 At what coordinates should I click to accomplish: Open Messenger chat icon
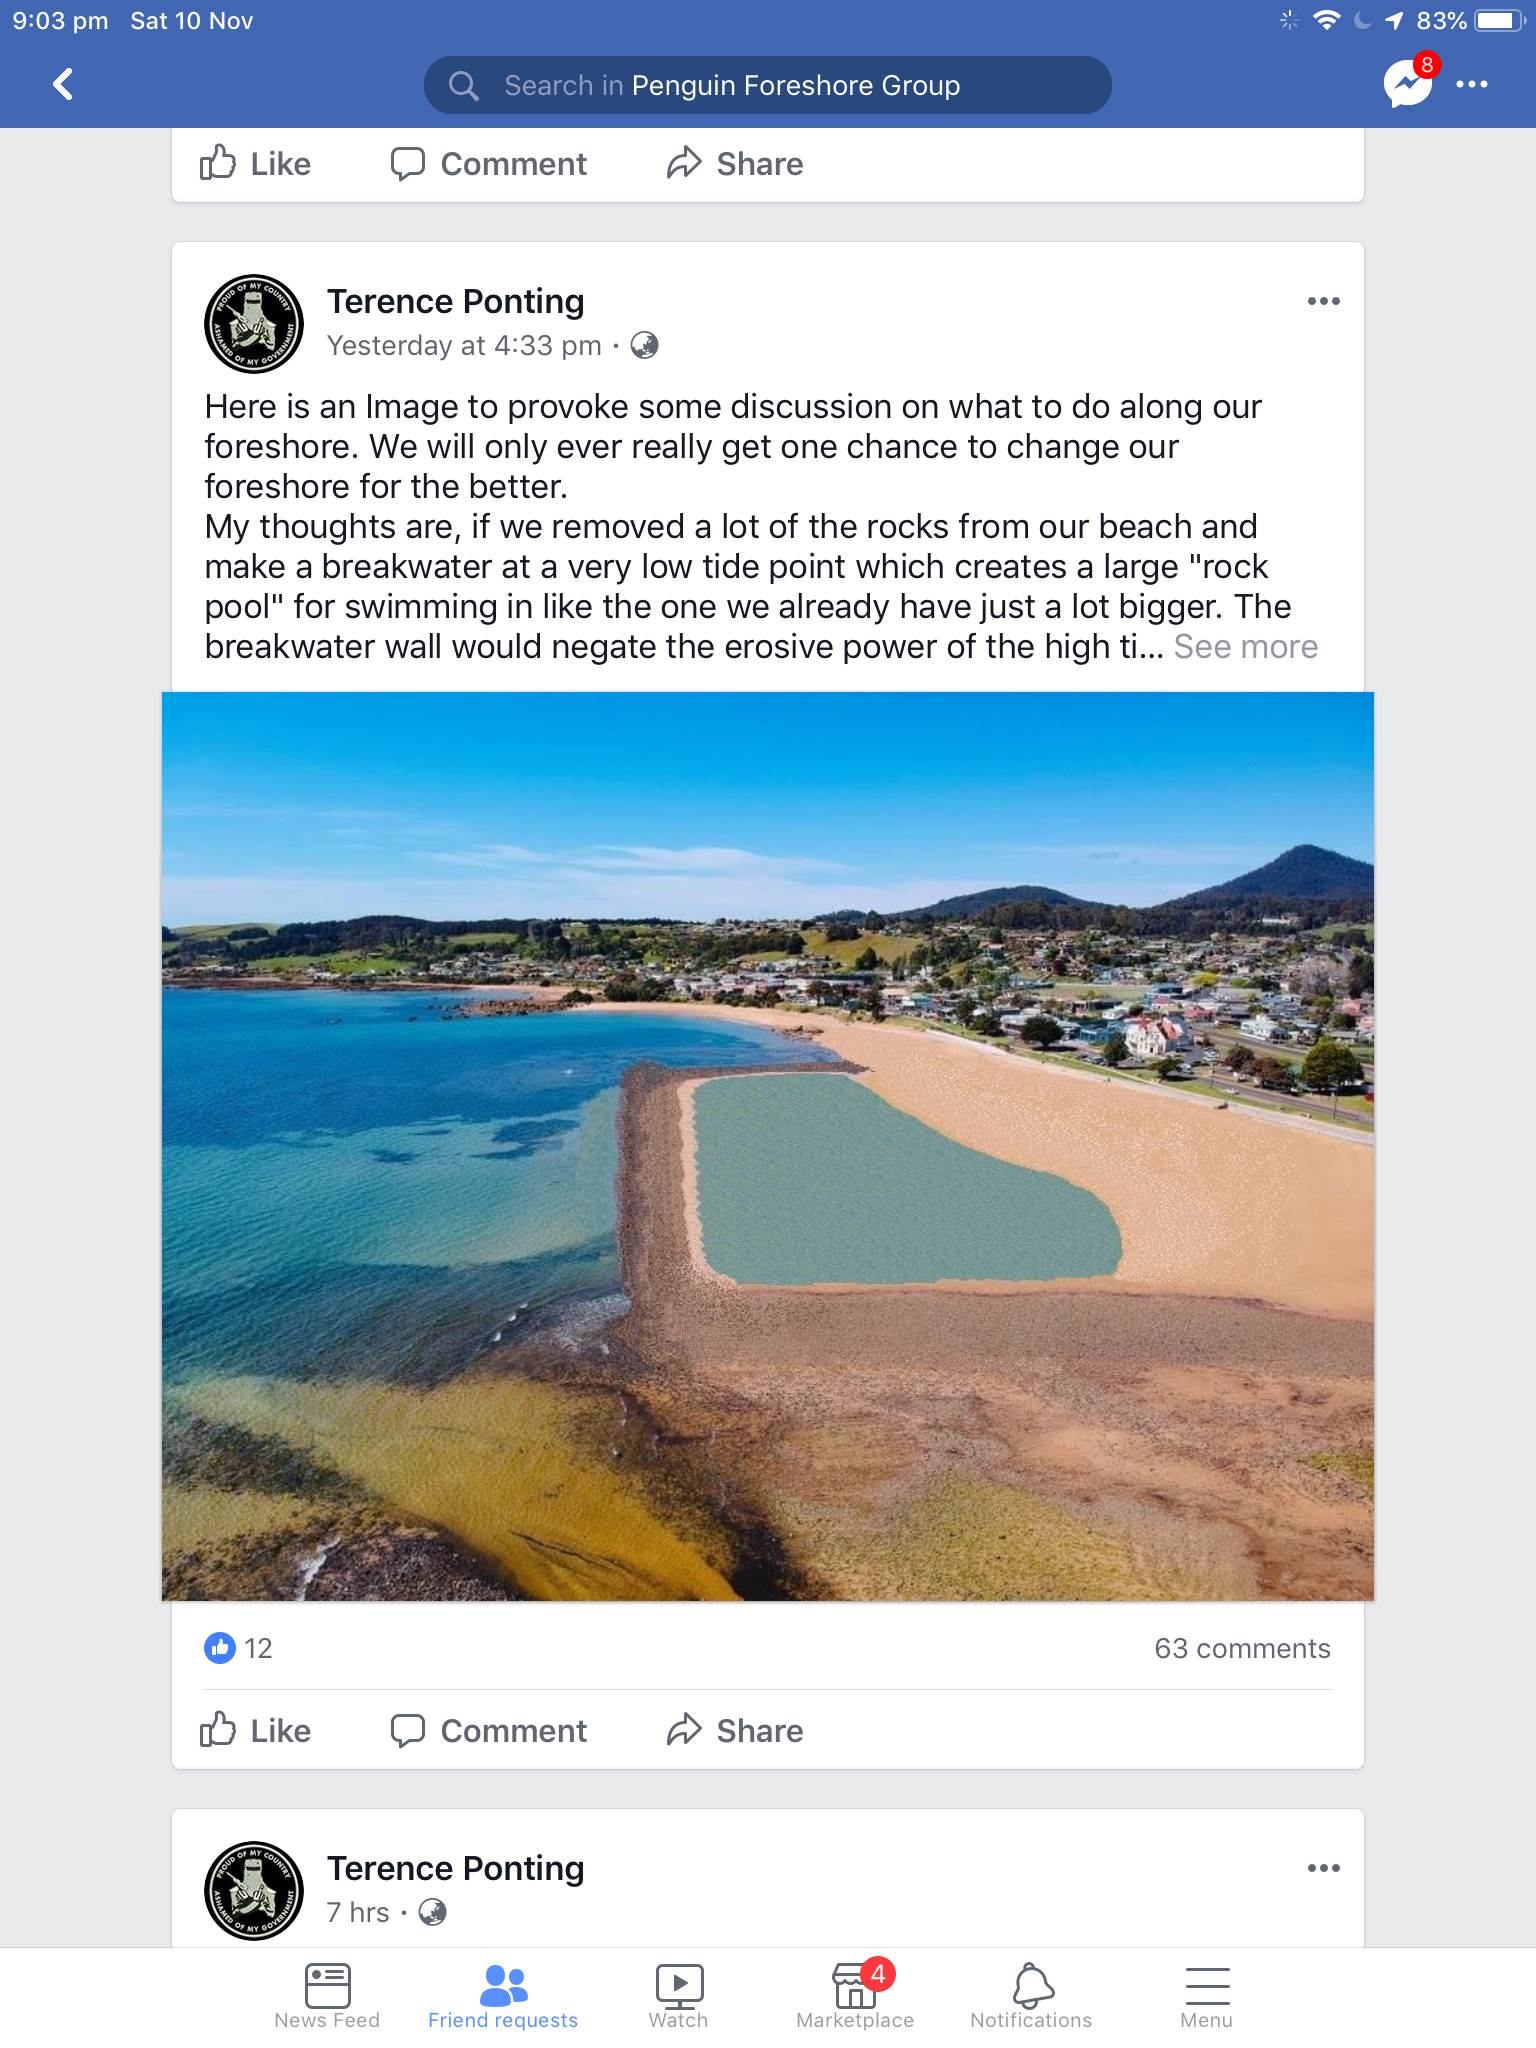pyautogui.click(x=1407, y=85)
